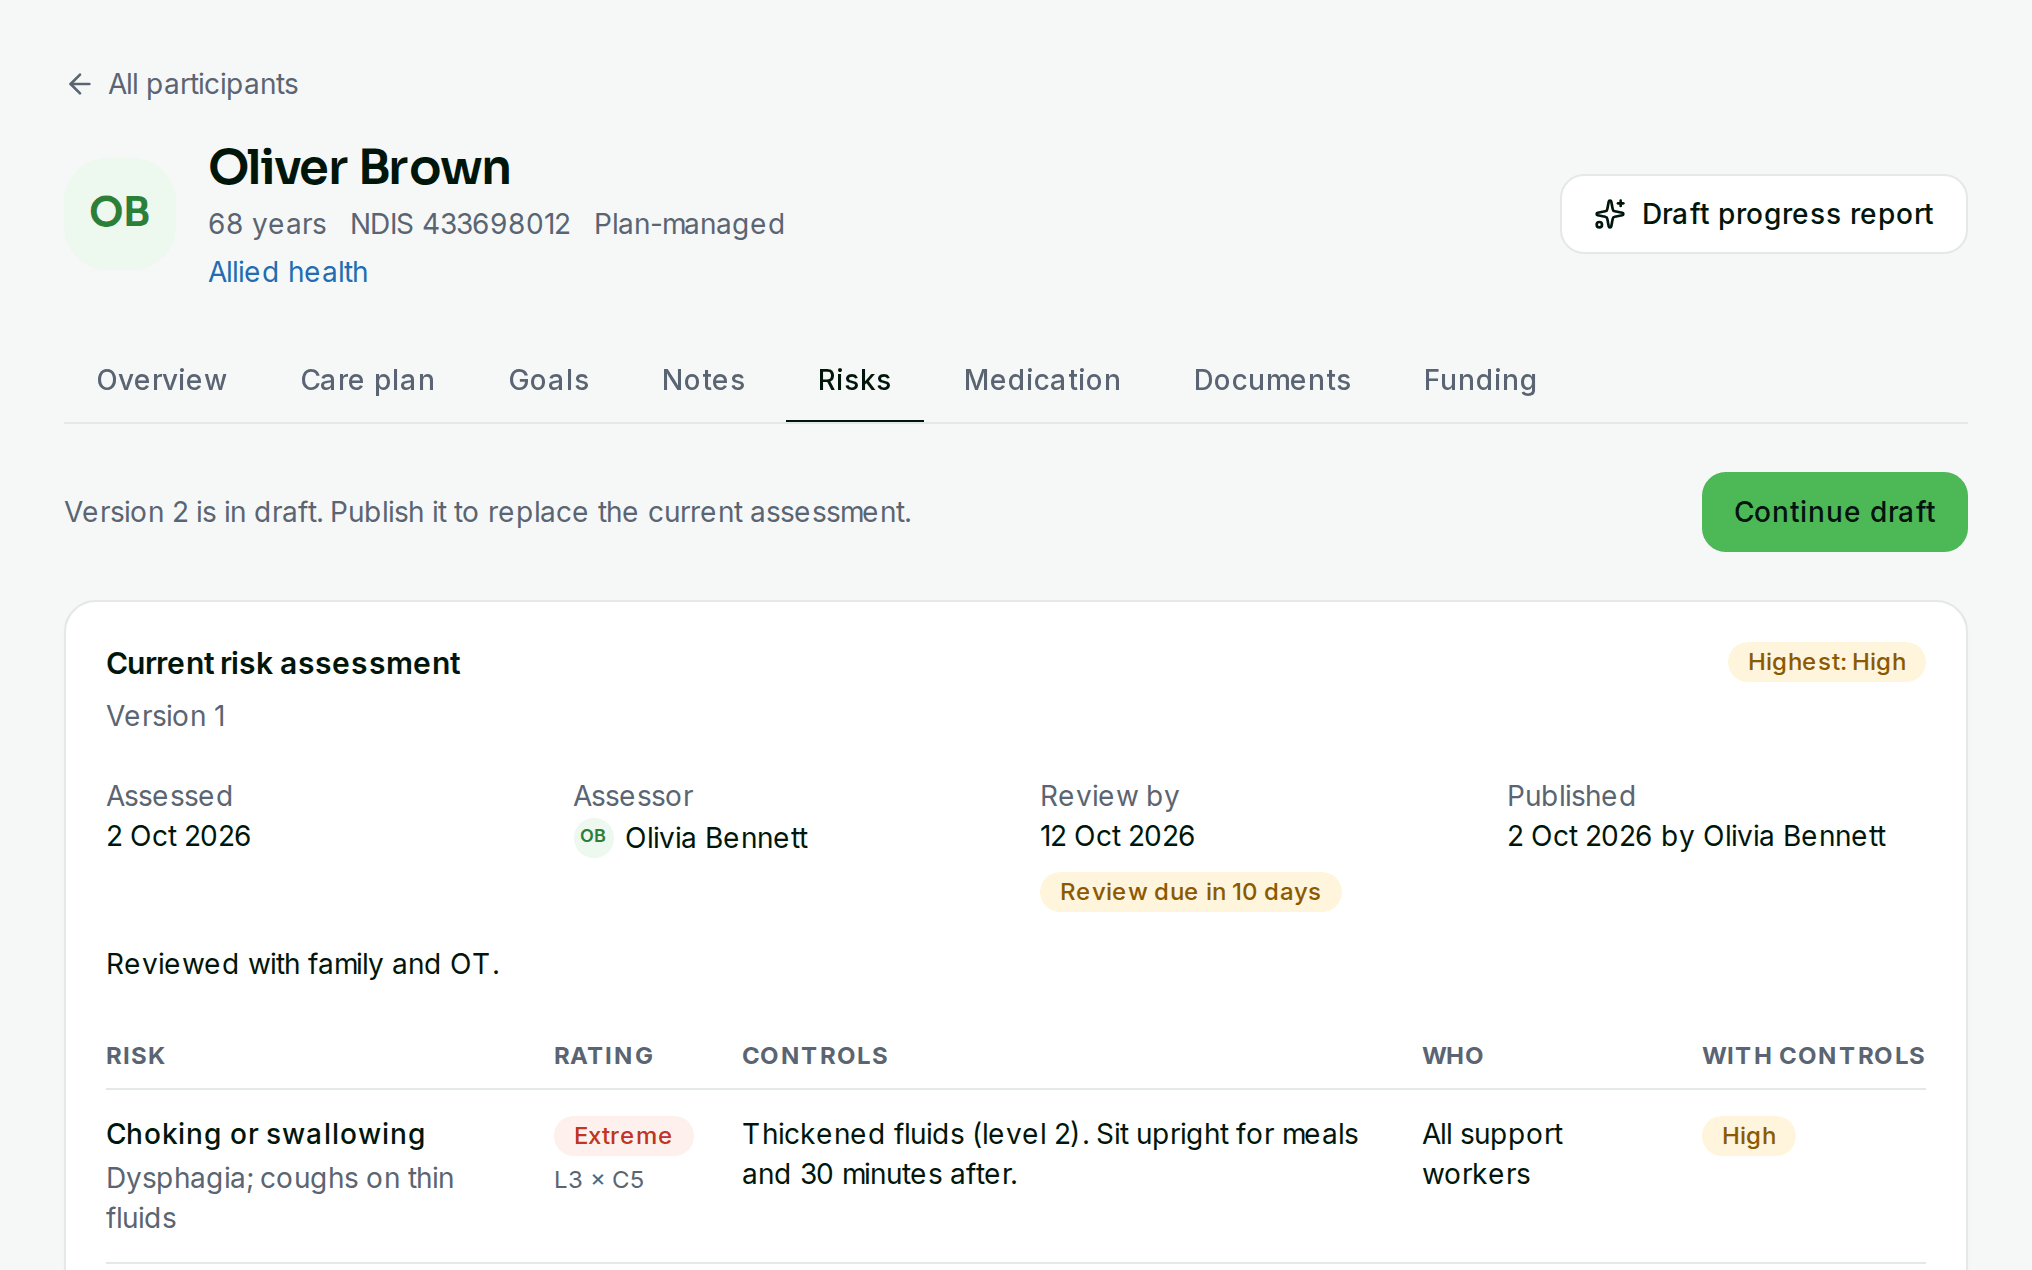
Task: Click the All support workers cell
Action: 1492,1154
